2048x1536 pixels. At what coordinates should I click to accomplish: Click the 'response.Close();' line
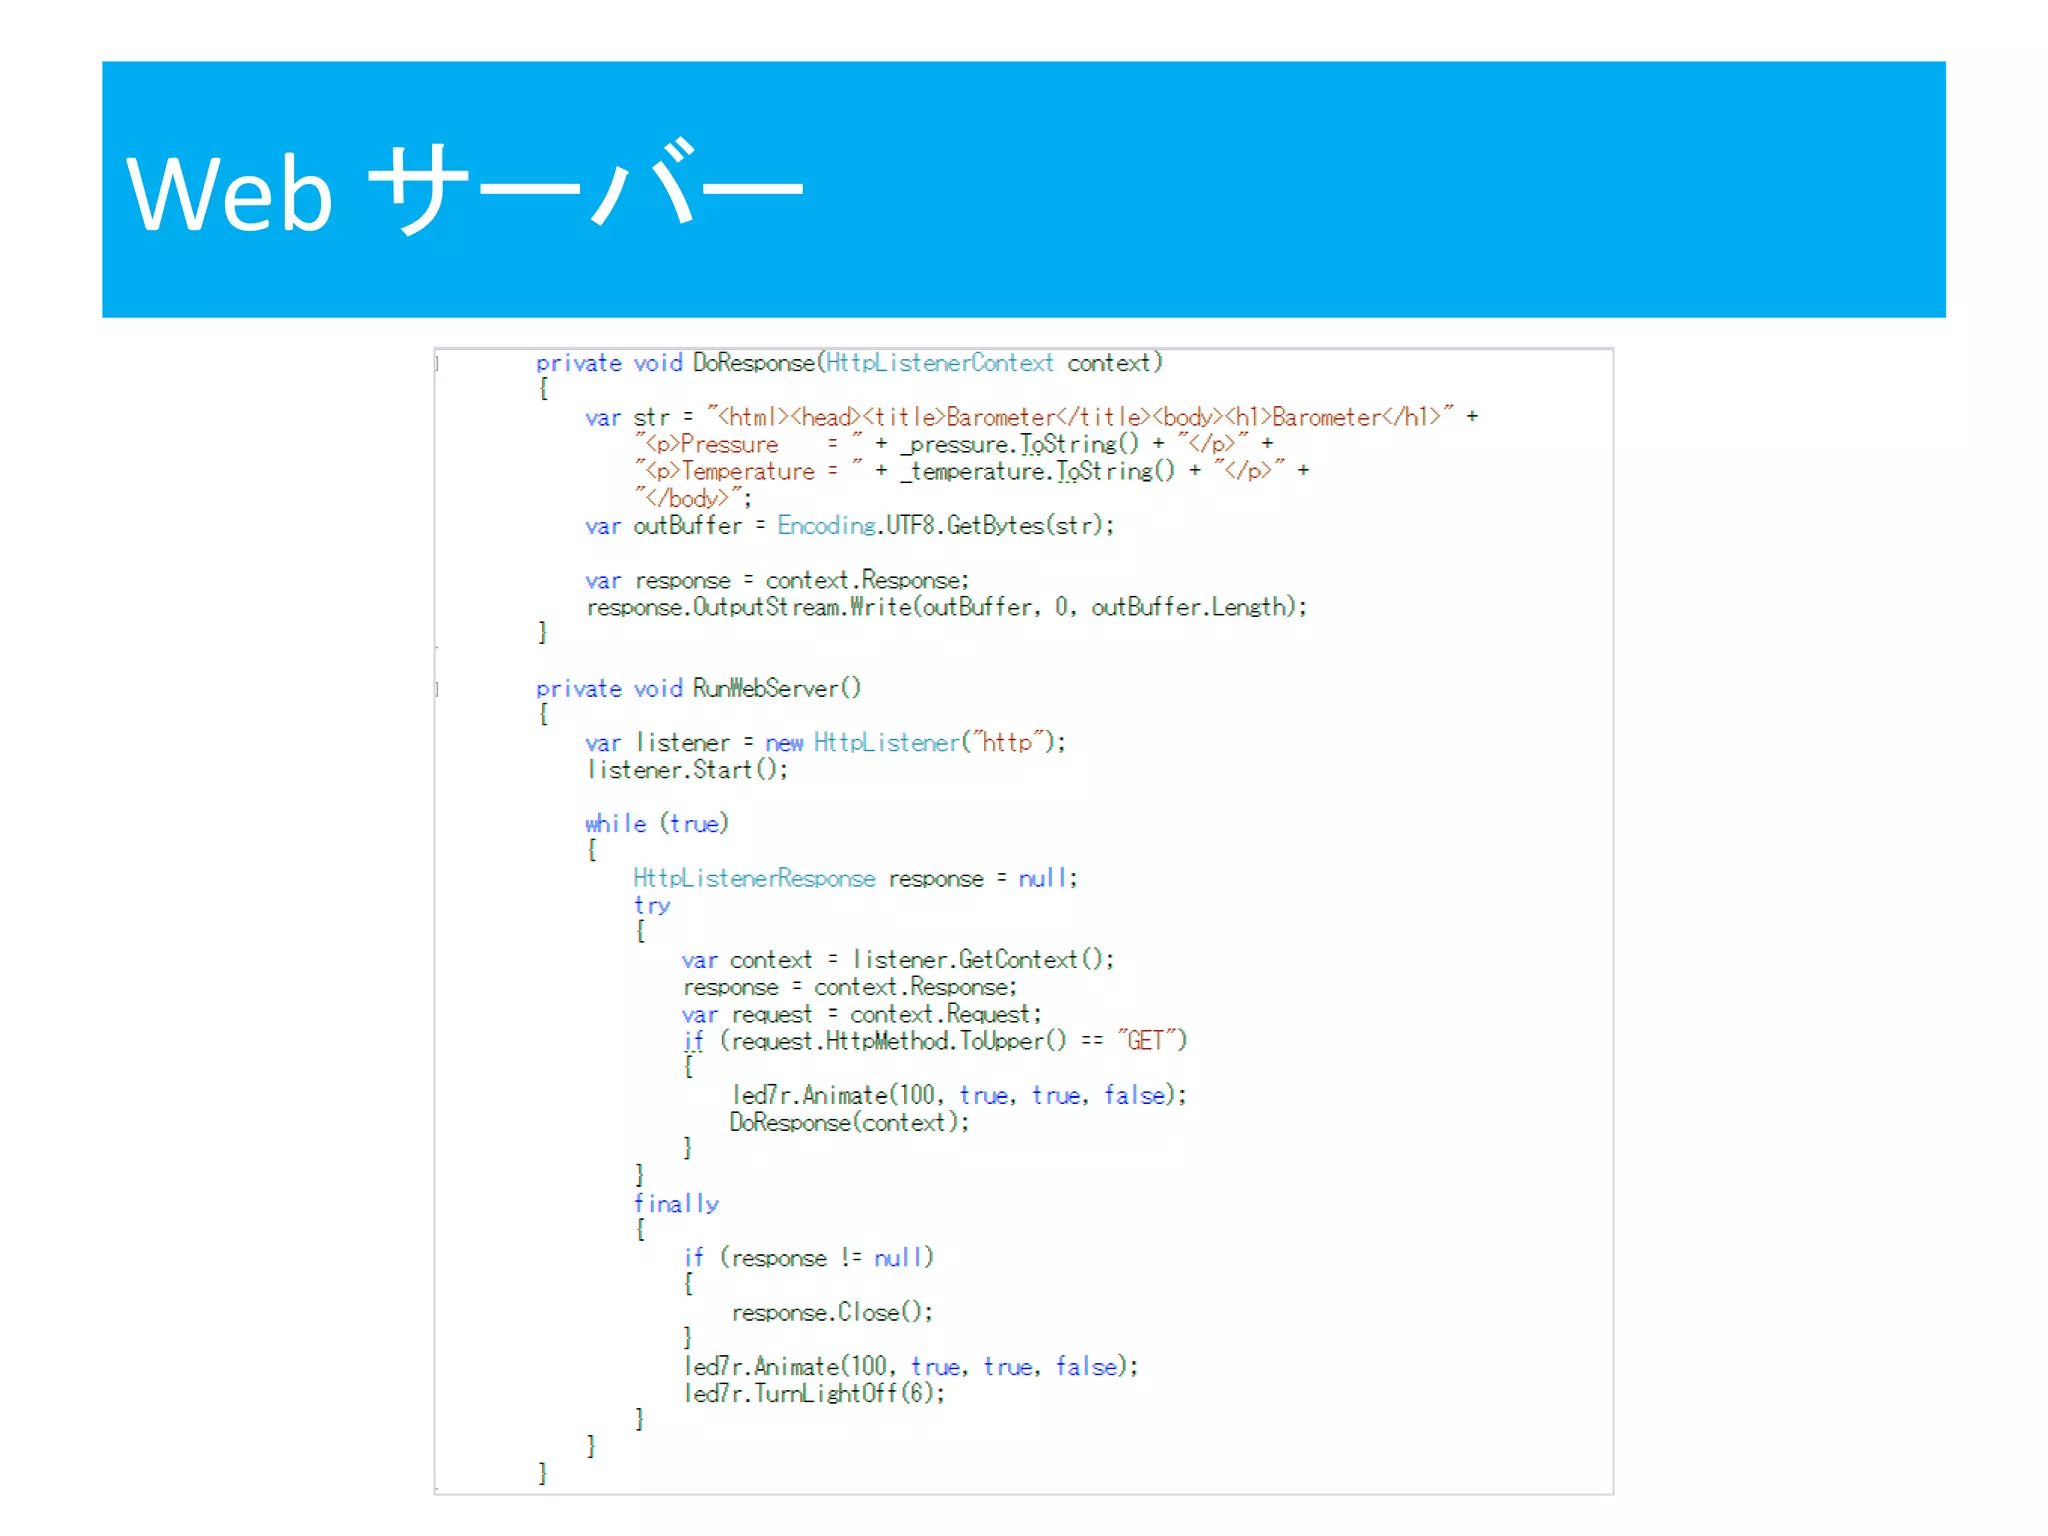[832, 1312]
